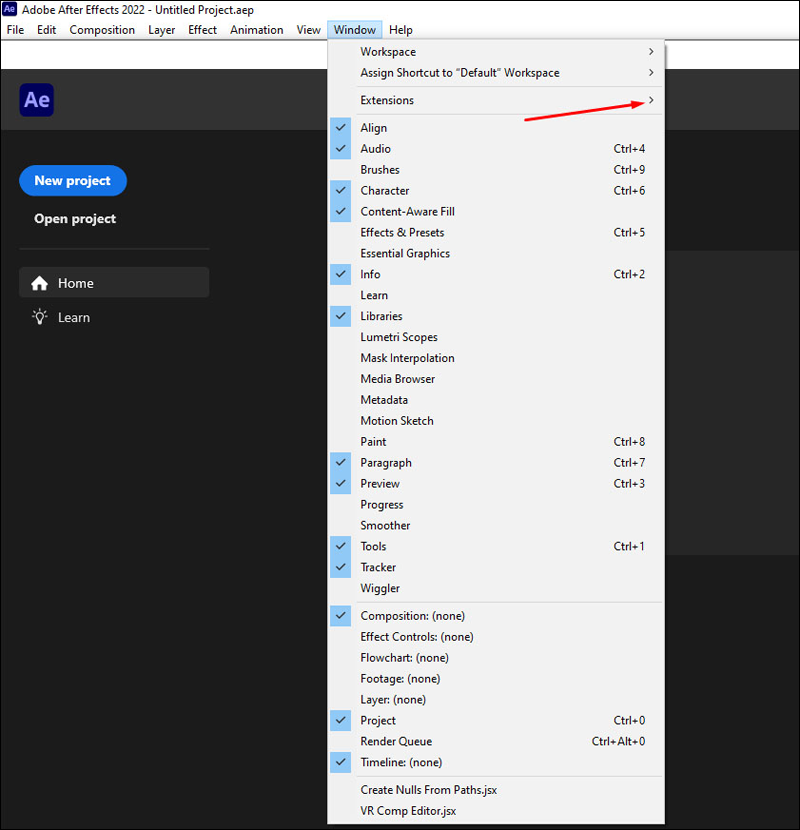Open the Smoother panel
The height and width of the screenshot is (830, 800).
pyautogui.click(x=496, y=525)
